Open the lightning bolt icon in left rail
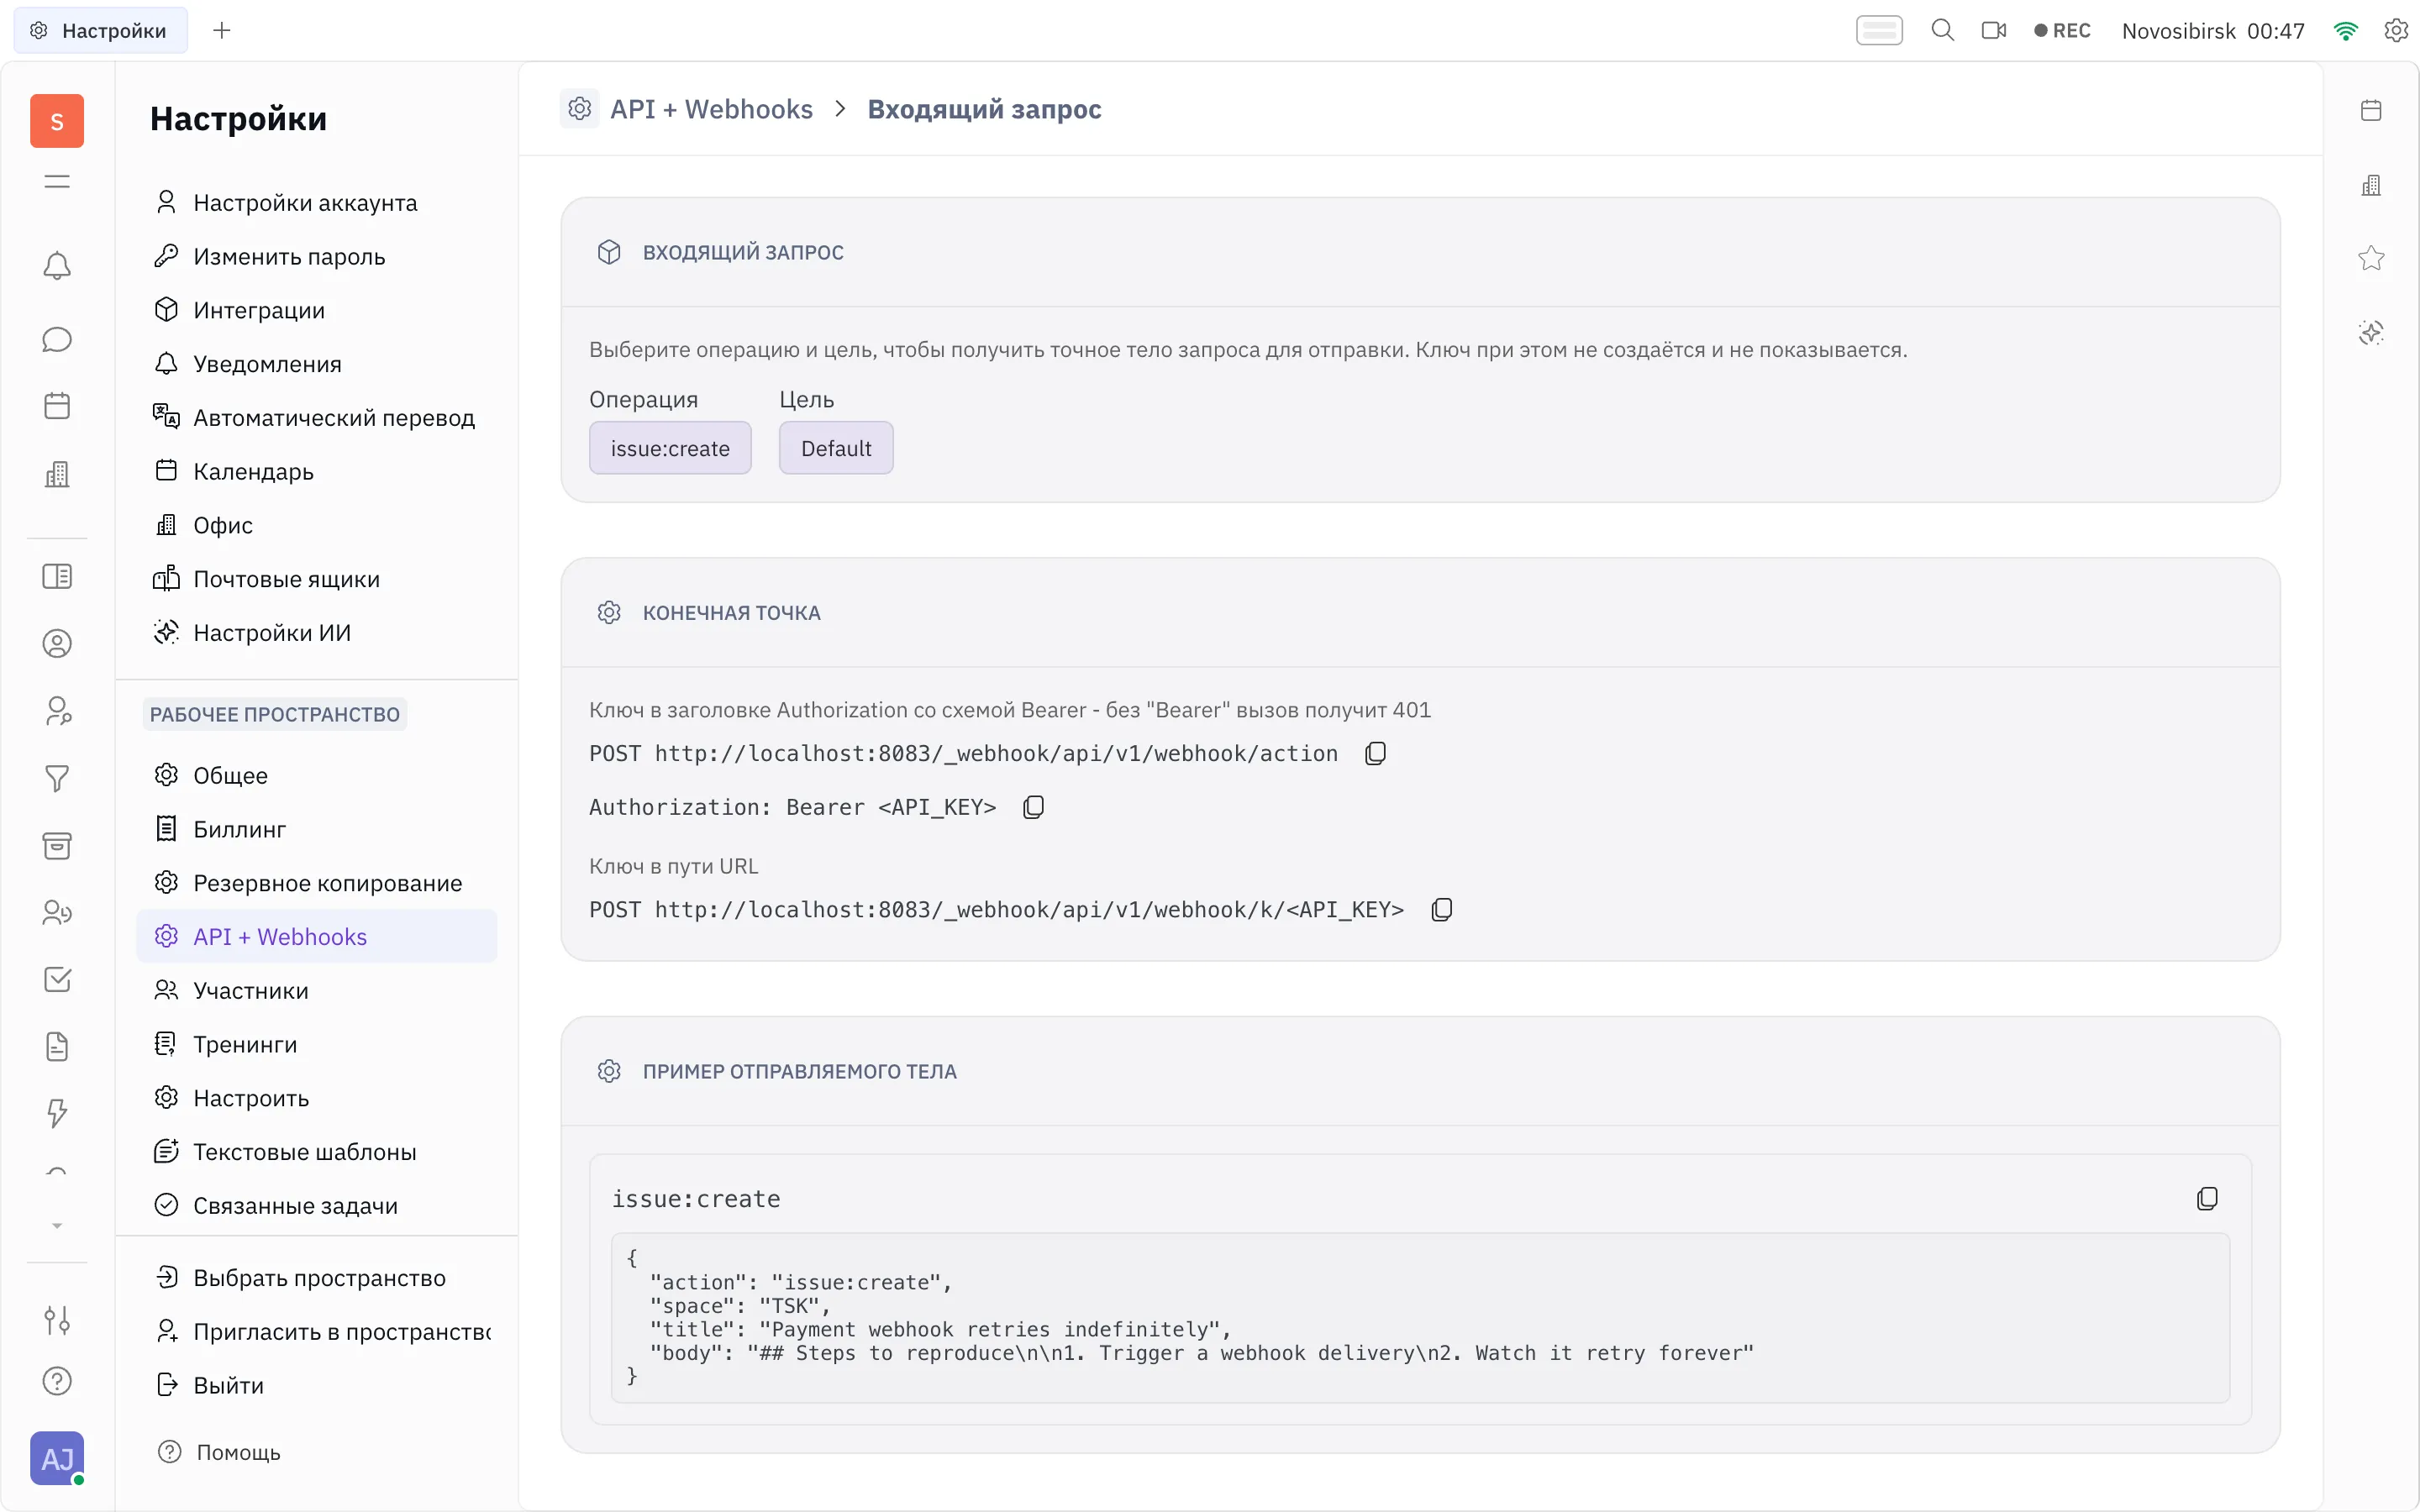 (57, 1113)
